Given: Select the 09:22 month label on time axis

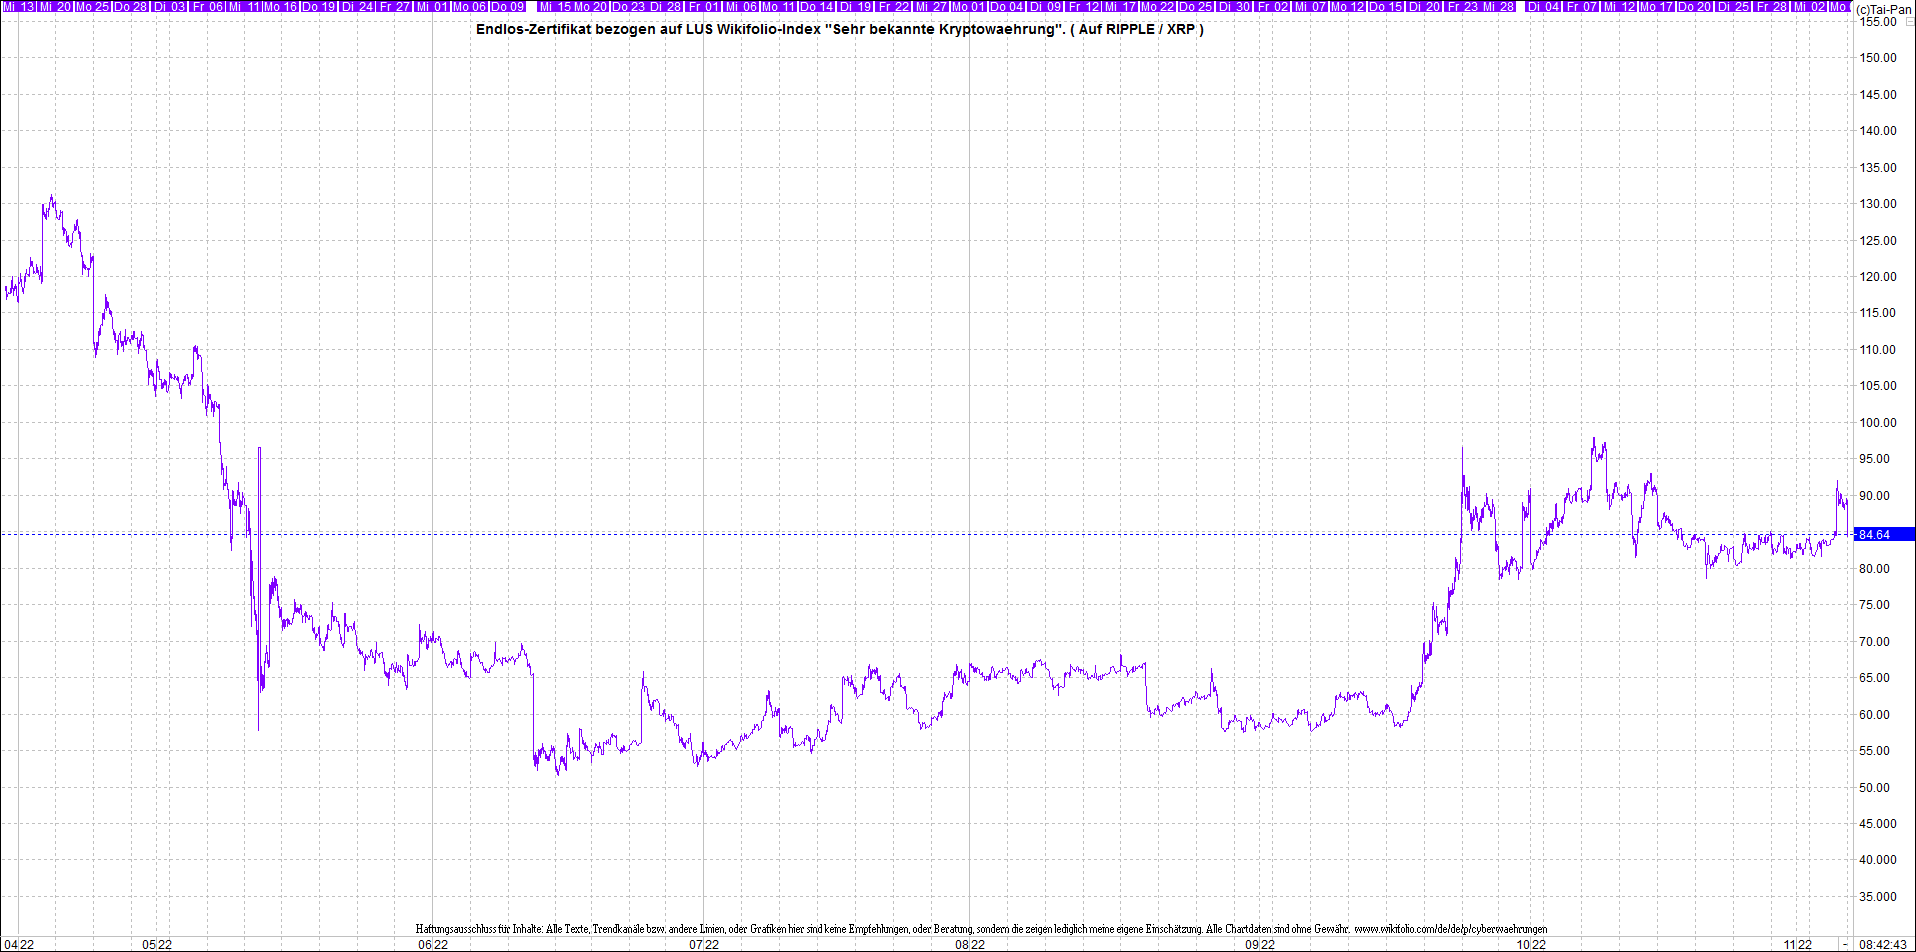Looking at the screenshot, I should click(1260, 944).
